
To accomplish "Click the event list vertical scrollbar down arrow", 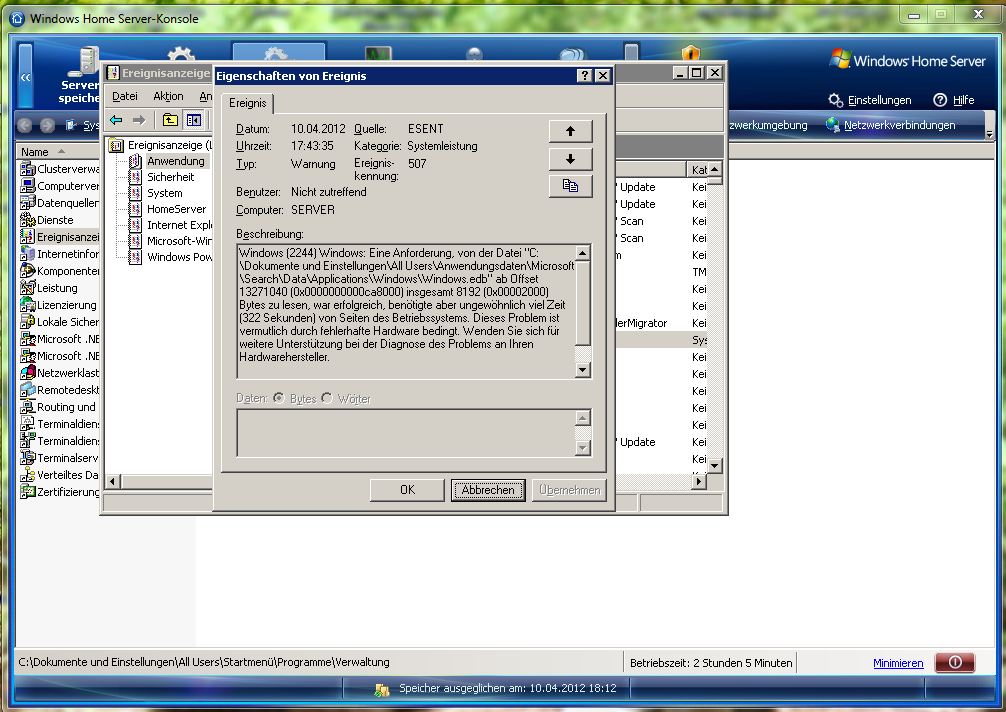I will [715, 465].
